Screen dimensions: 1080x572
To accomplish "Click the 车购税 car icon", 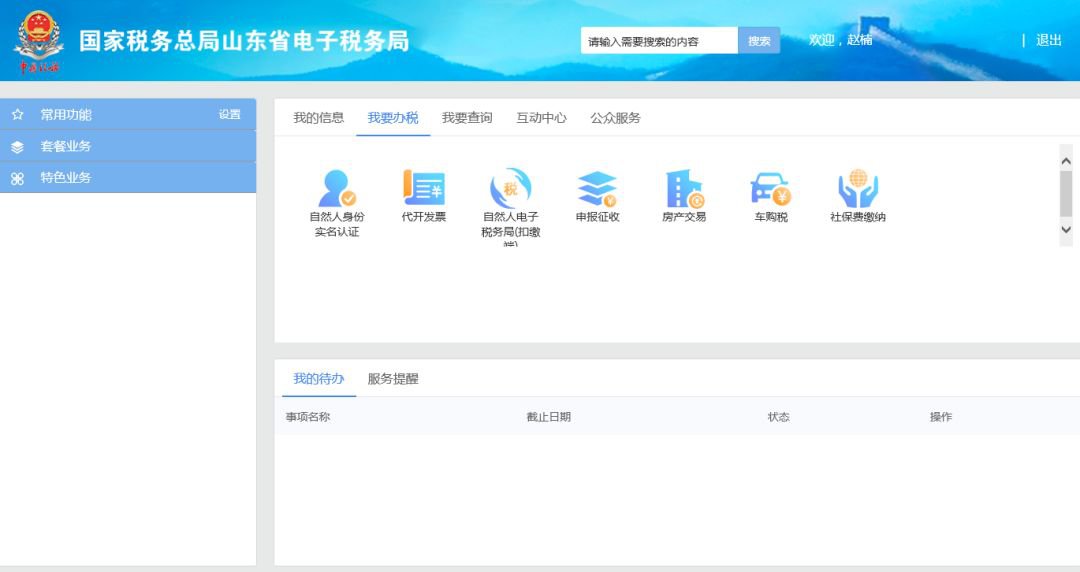I will click(770, 189).
